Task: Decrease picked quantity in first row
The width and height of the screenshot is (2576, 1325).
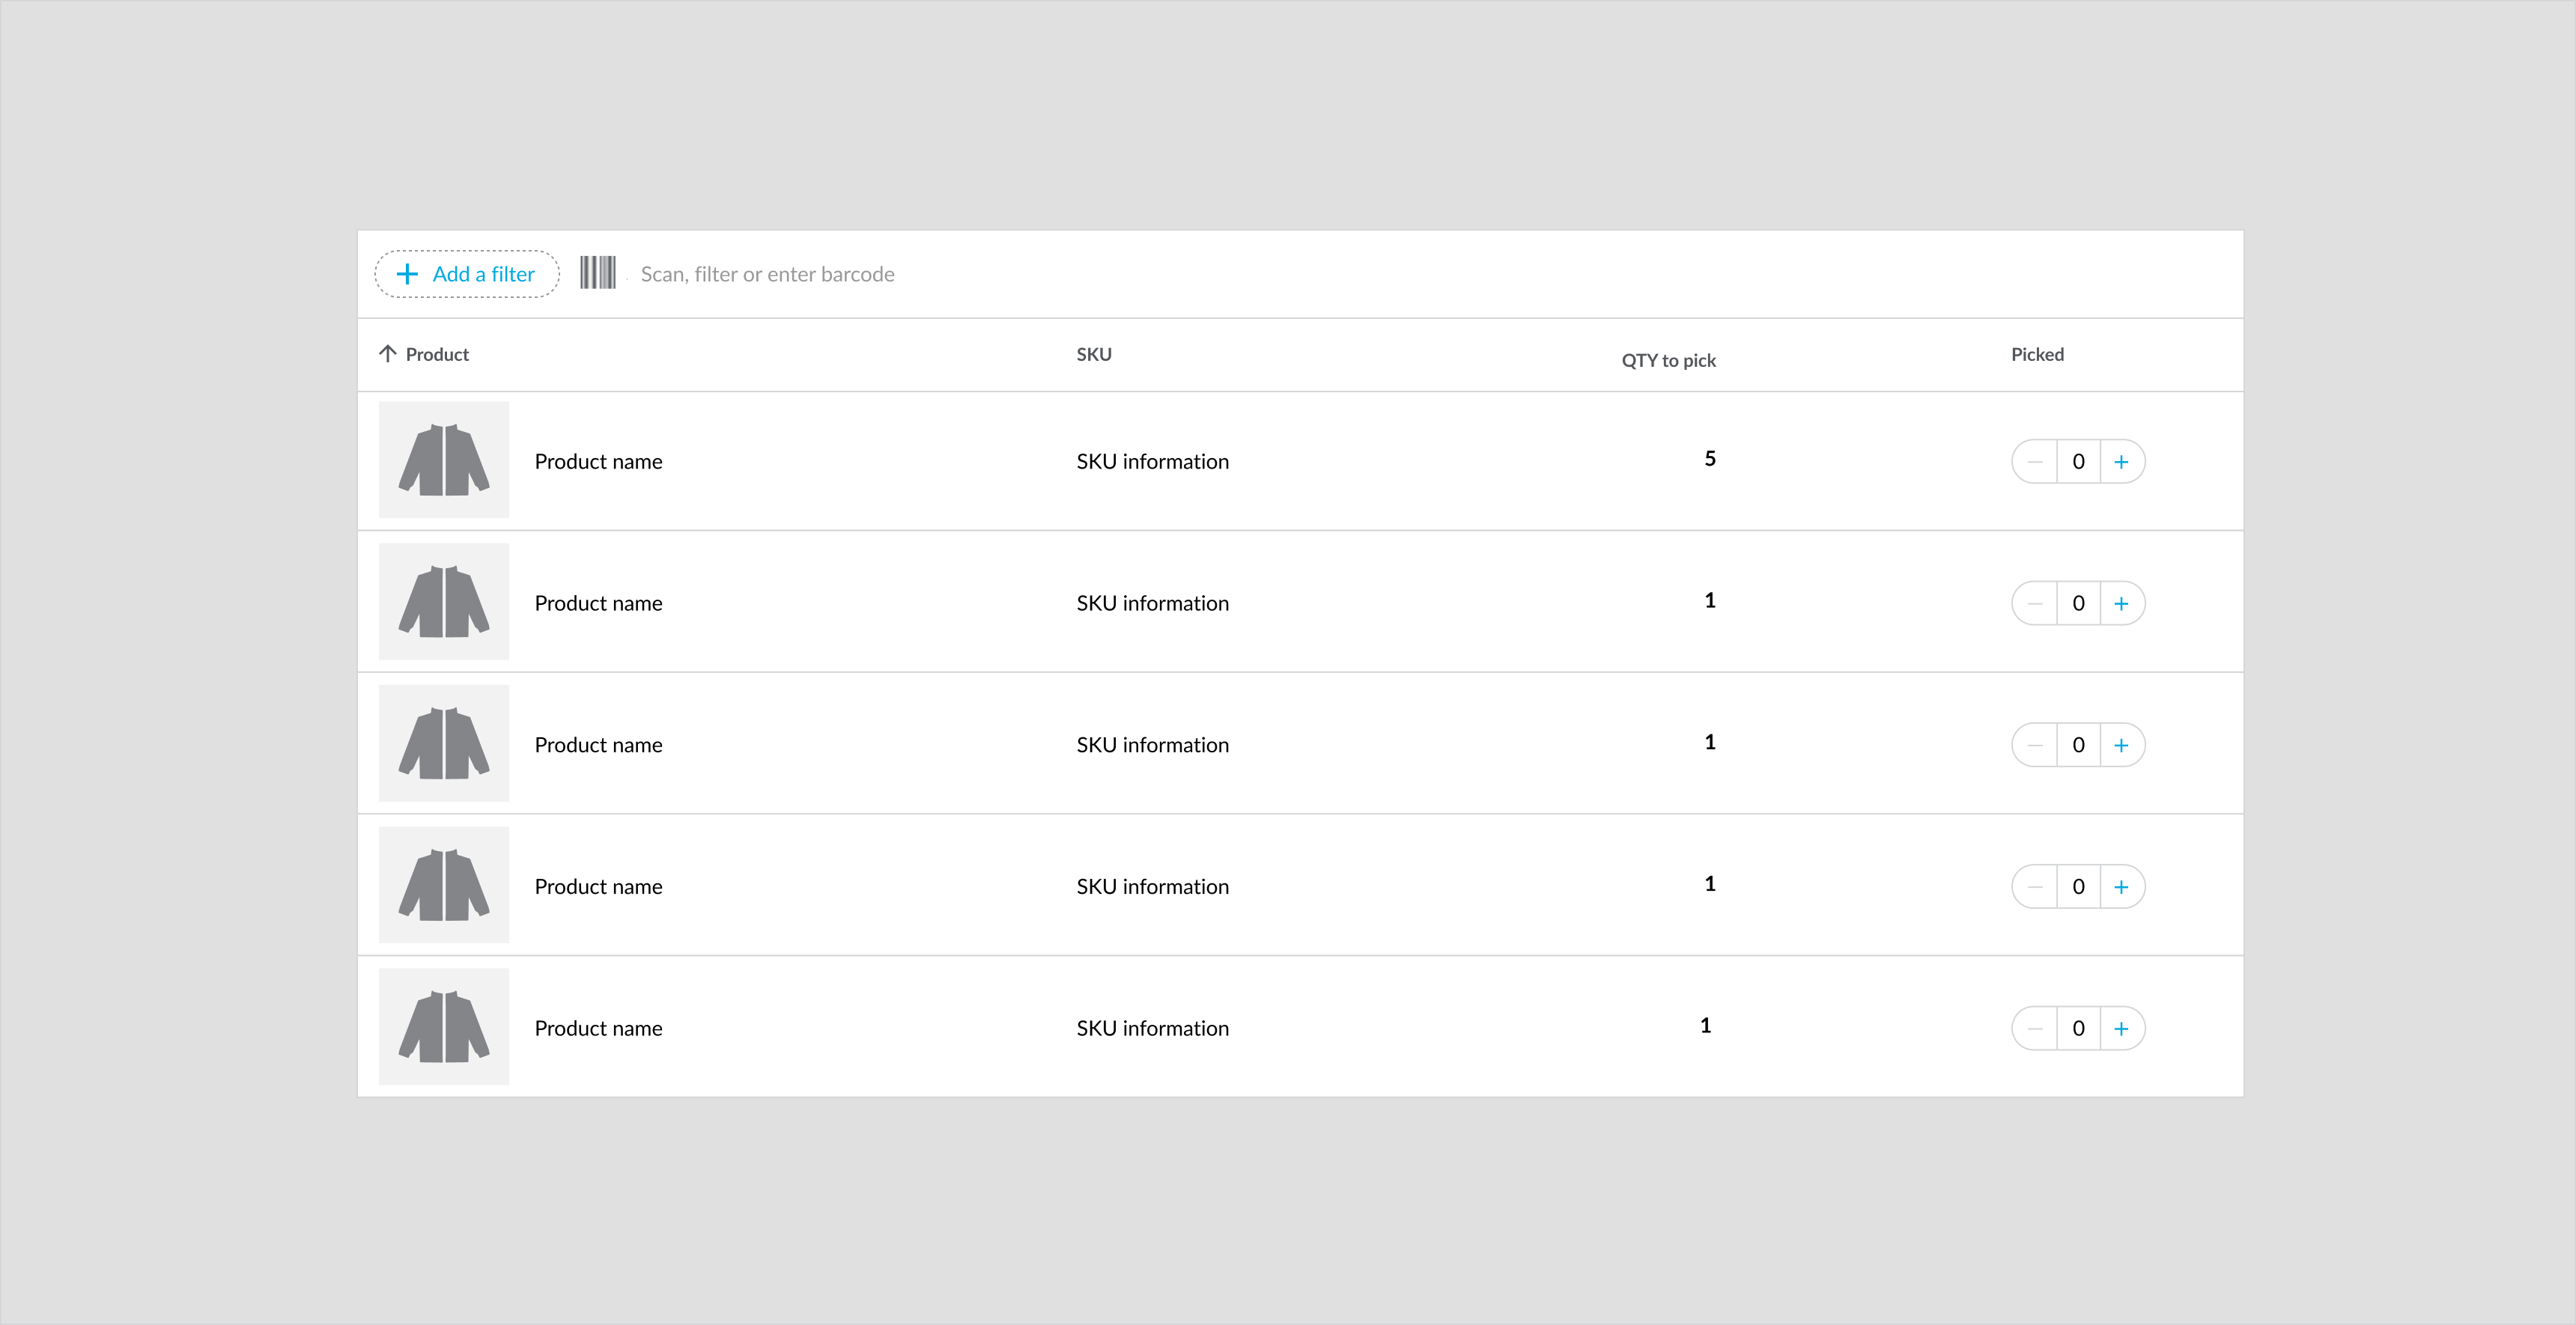Action: (2035, 462)
